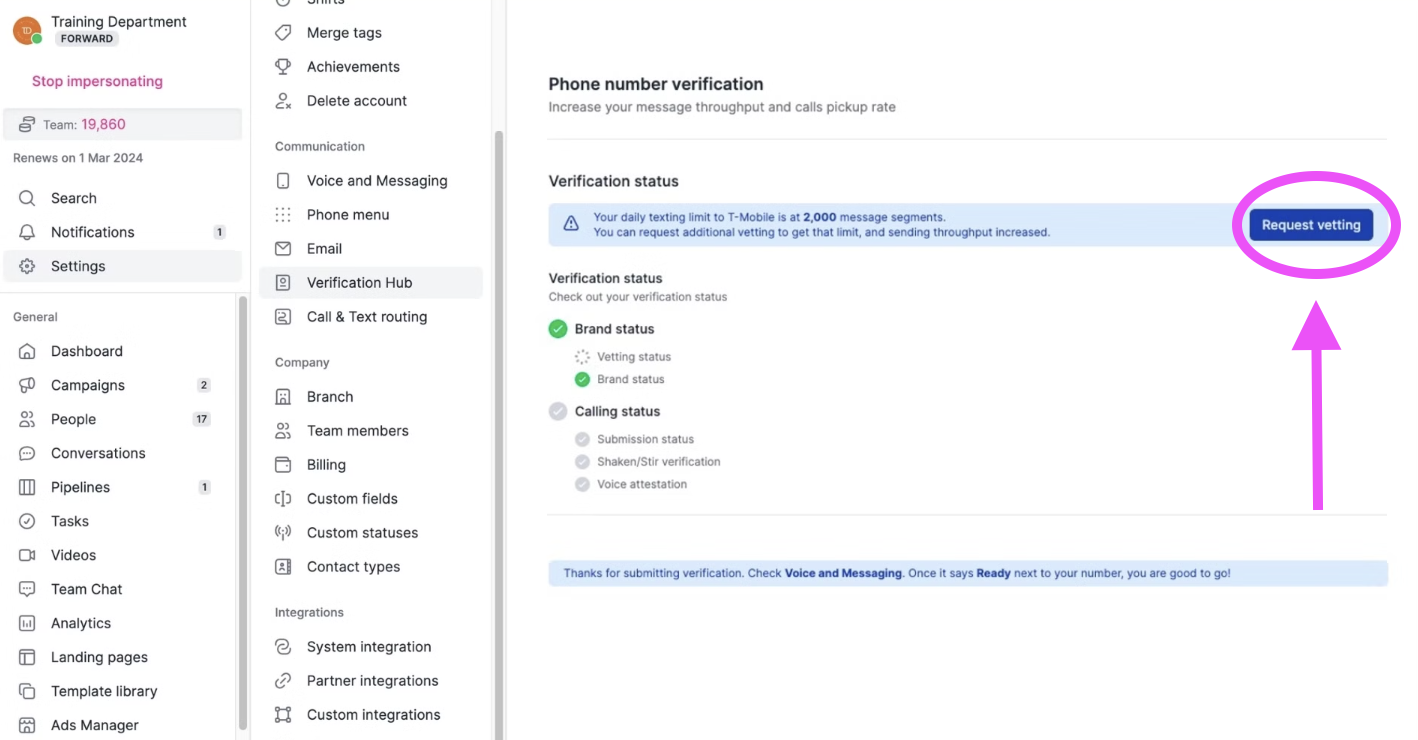Select Verification Hub in settings menu

point(359,282)
